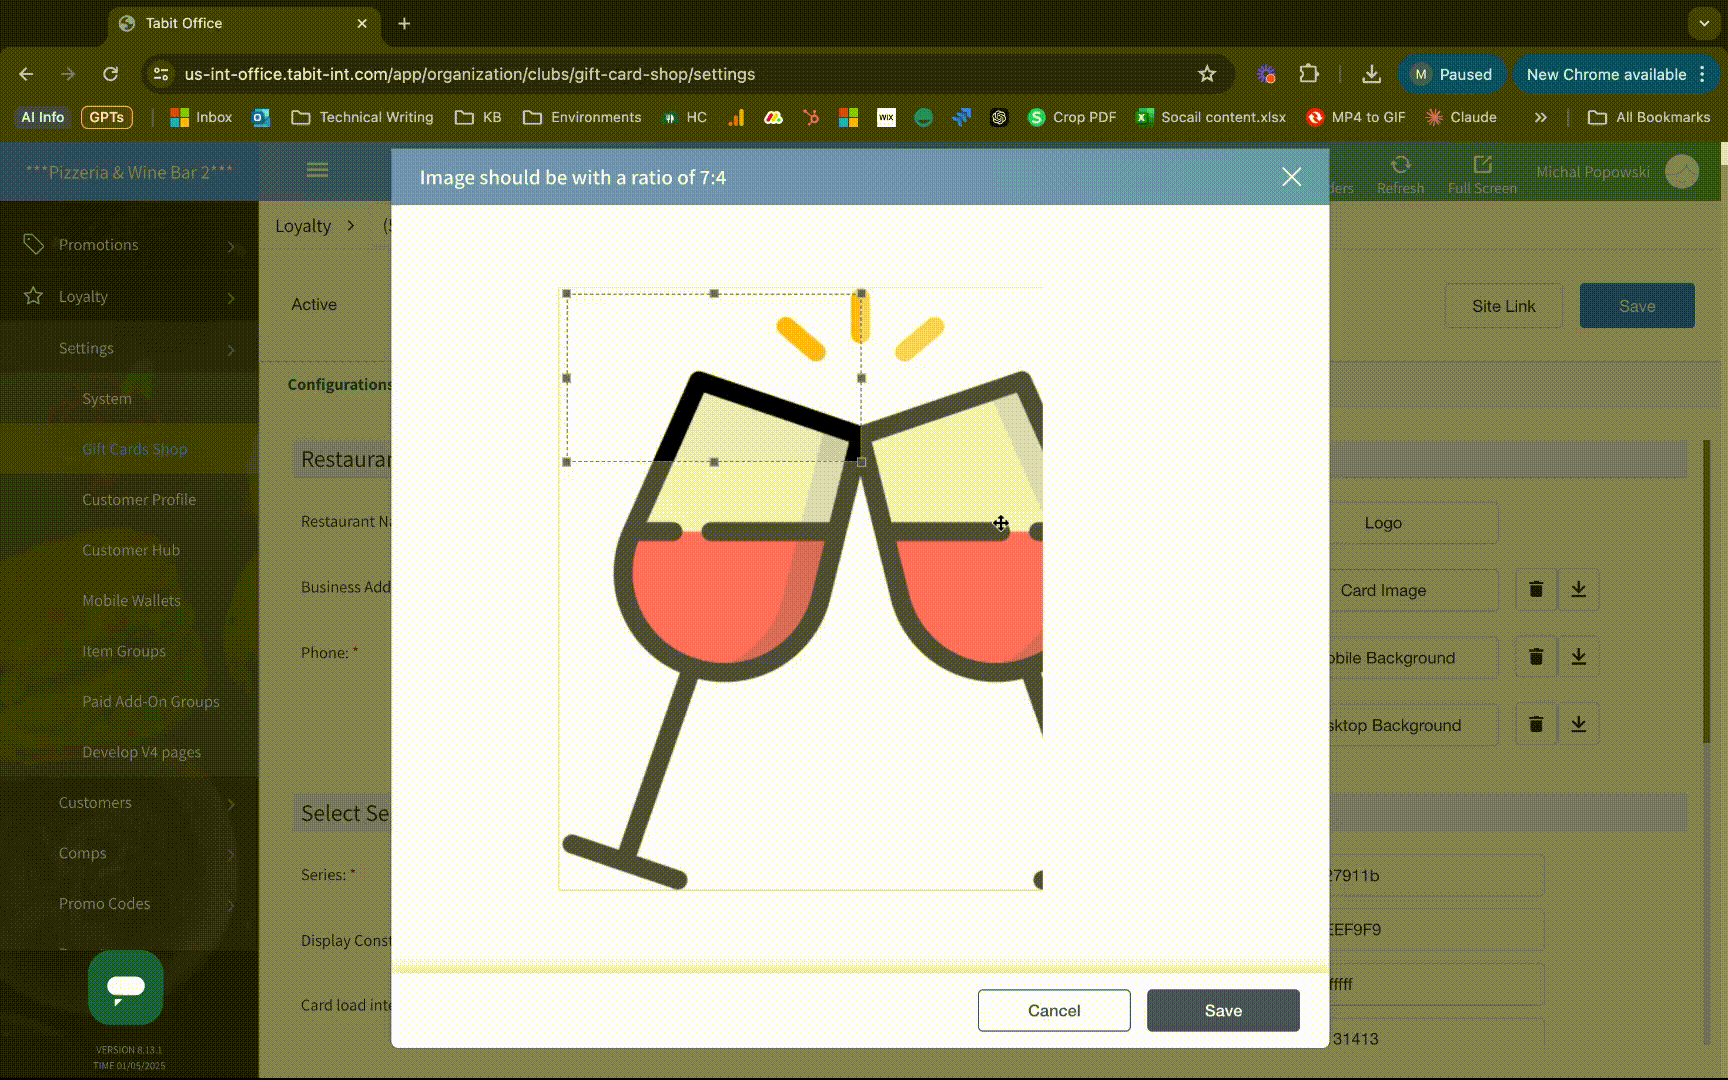Close the image ratio dialog
Image resolution: width=1728 pixels, height=1080 pixels.
(1291, 177)
